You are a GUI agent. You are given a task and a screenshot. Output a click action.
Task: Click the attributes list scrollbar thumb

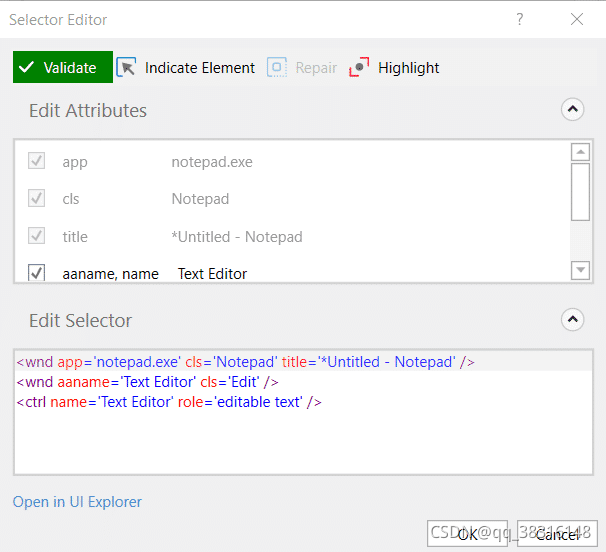pos(580,192)
